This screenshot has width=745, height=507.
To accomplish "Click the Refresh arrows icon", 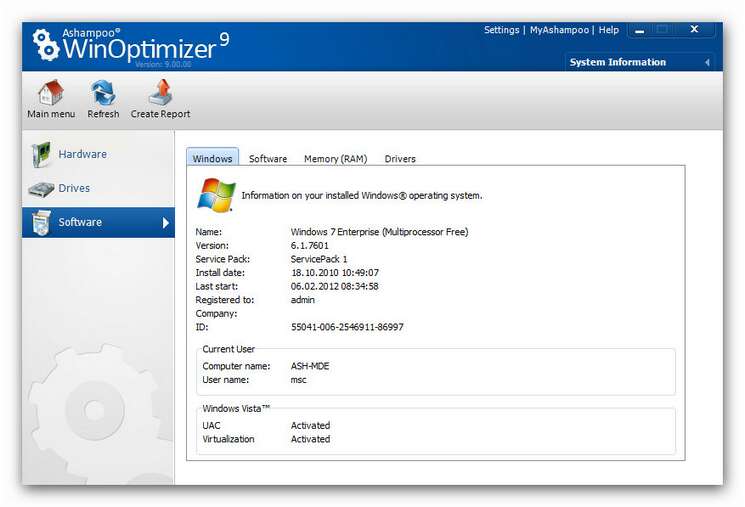I will pos(103,93).
